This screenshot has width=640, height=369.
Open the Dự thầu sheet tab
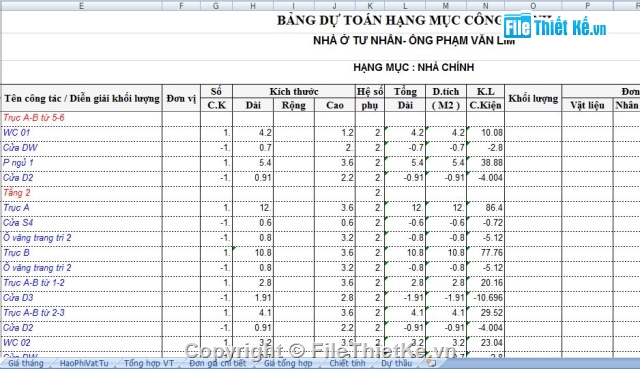[x=397, y=363]
